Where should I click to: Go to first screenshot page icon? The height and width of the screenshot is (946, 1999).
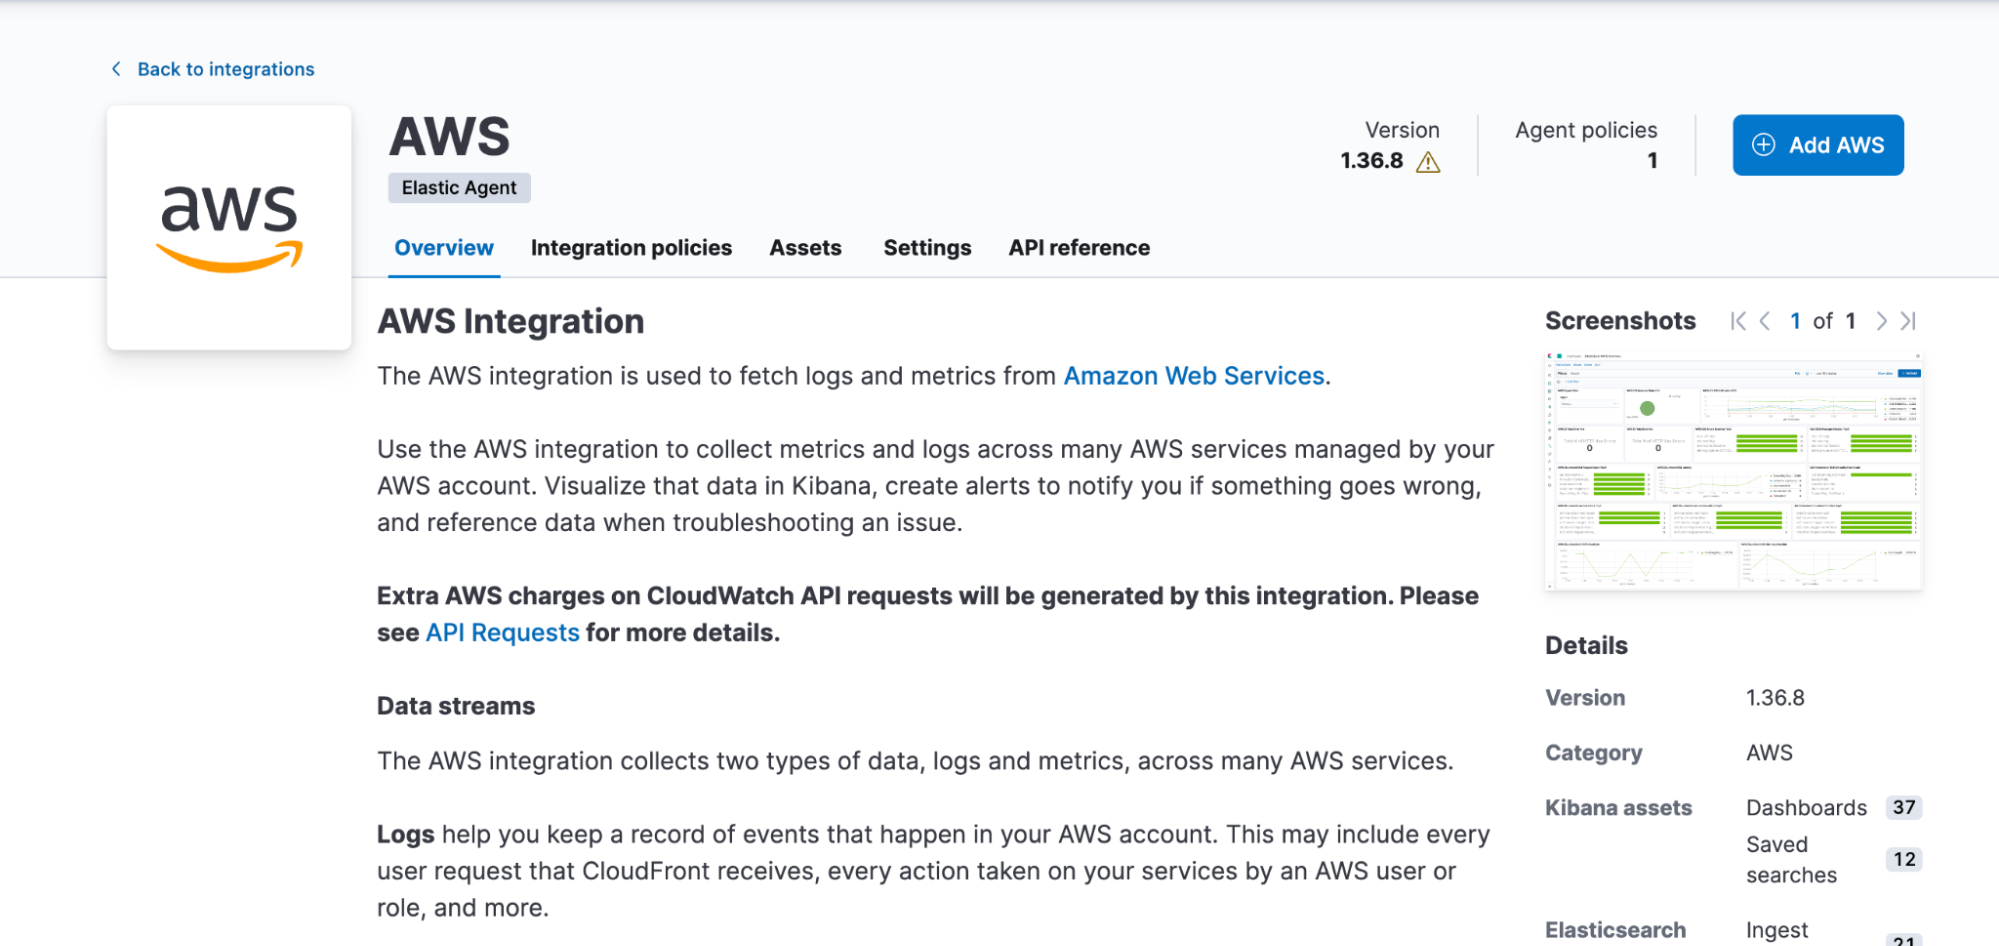(x=1738, y=321)
